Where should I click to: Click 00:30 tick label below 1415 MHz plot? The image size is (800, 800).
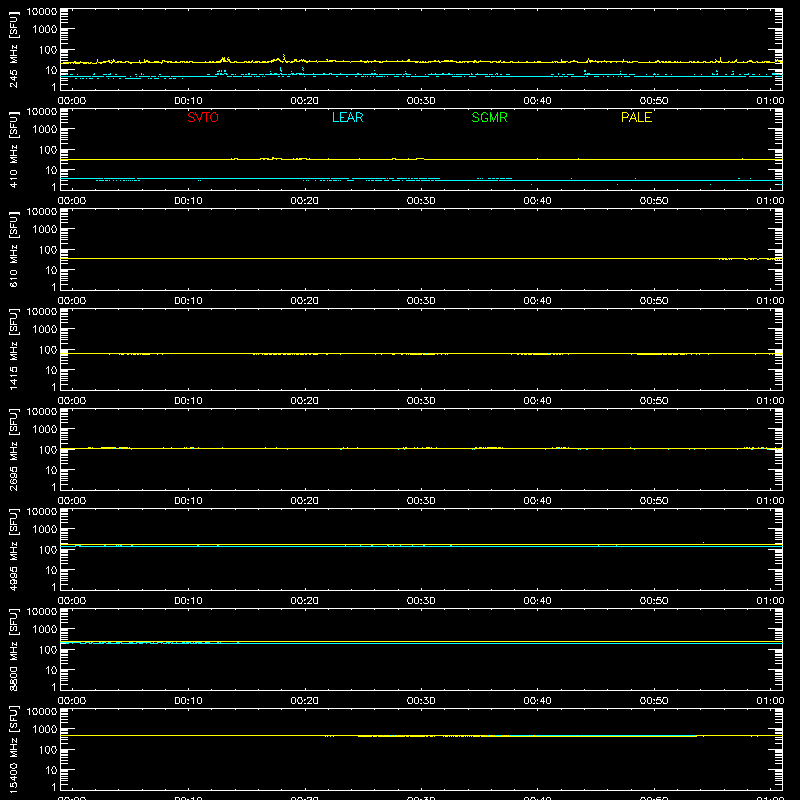[x=421, y=401]
